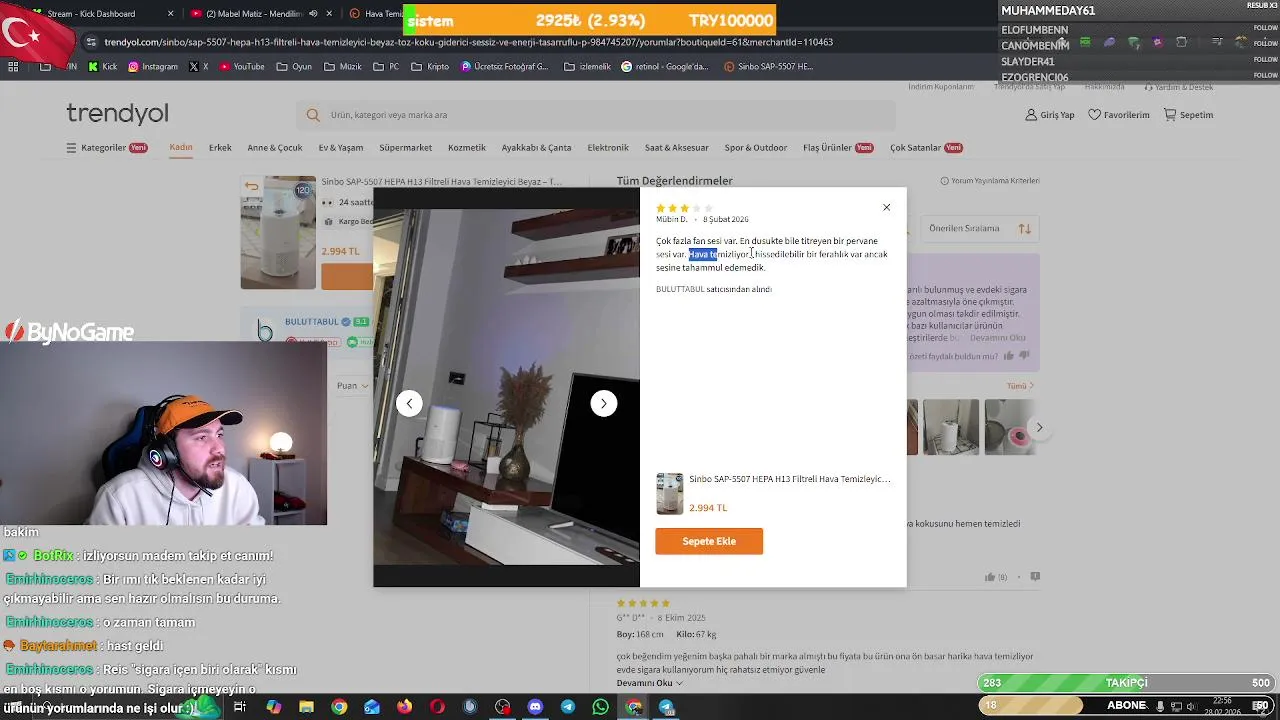Image resolution: width=1280 pixels, height=720 pixels.
Task: Open the YouTube bookmark
Action: (x=242, y=67)
